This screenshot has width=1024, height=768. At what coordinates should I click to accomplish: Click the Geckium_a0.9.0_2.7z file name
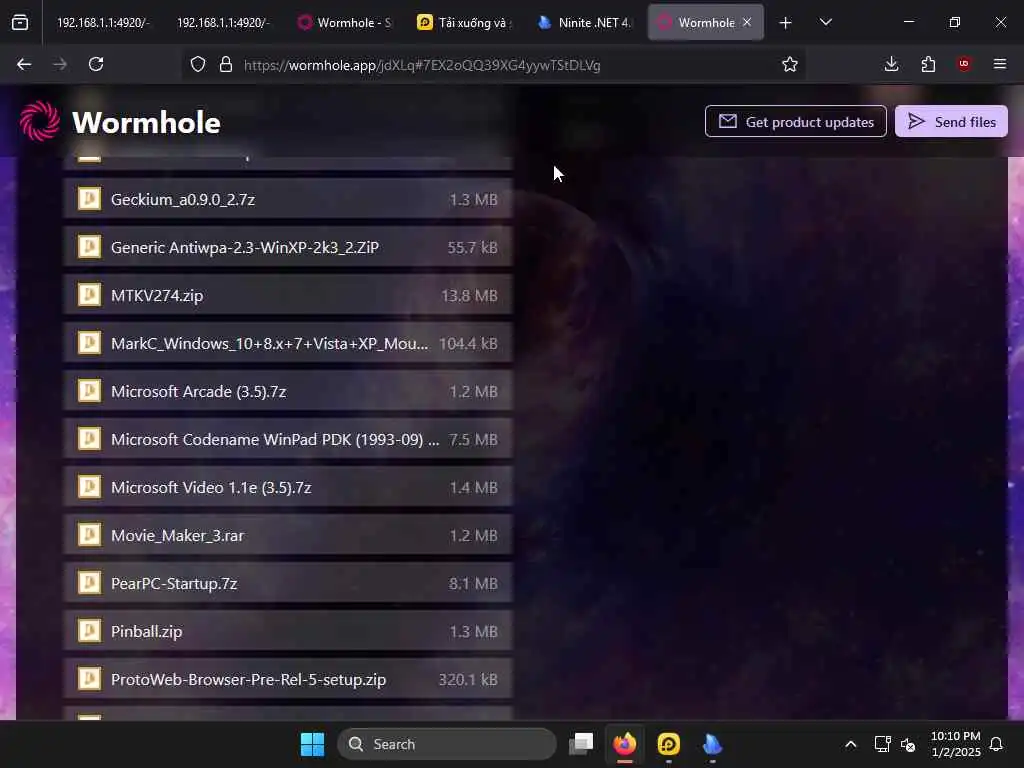(183, 199)
